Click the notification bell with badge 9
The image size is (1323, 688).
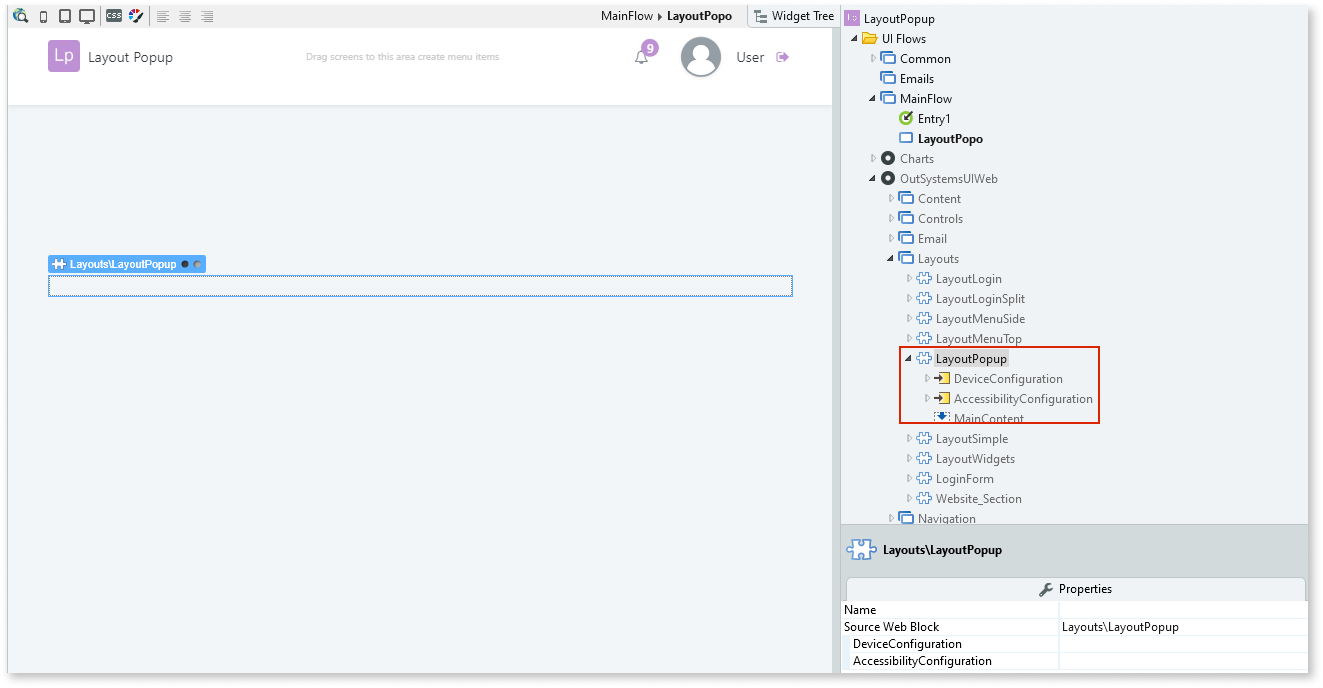(641, 57)
